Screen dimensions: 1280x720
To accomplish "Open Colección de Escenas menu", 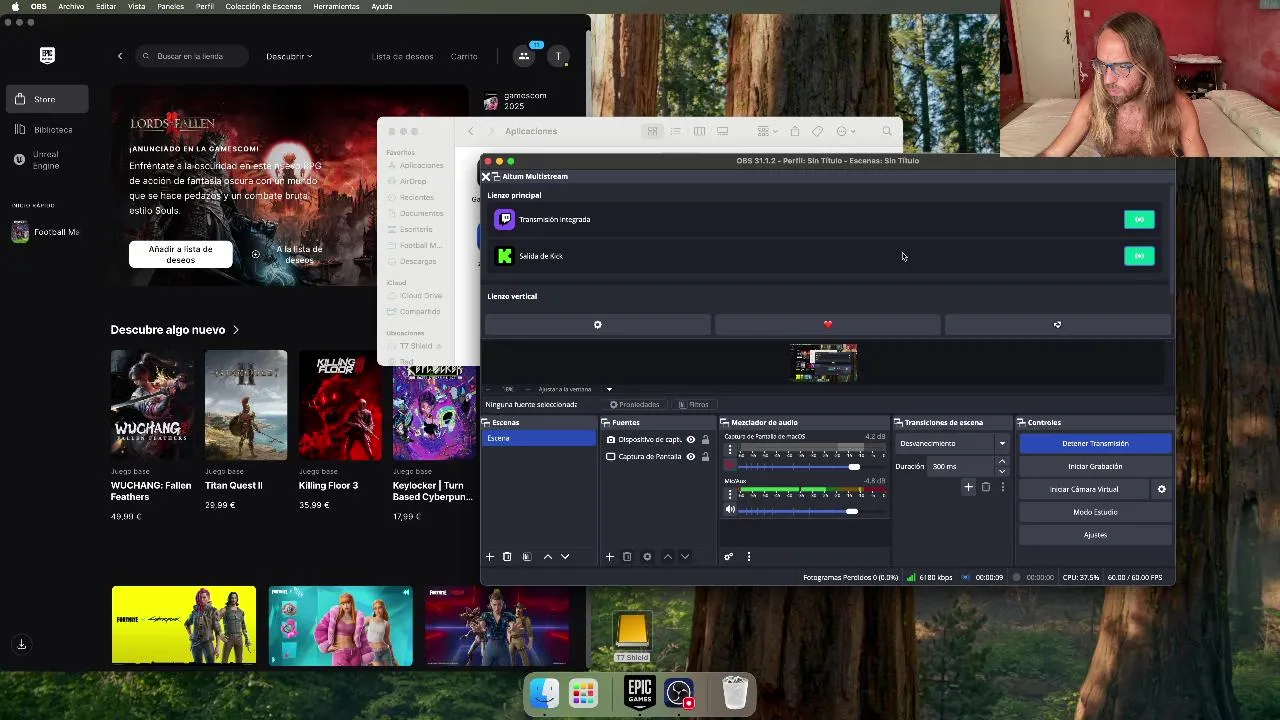I will [x=263, y=6].
